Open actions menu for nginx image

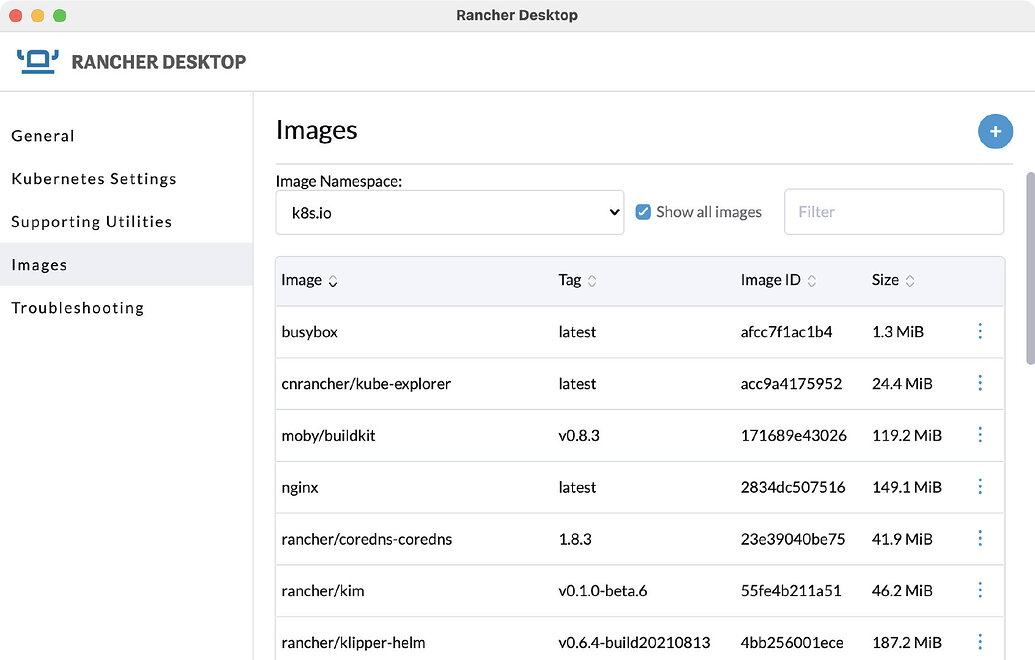(979, 487)
